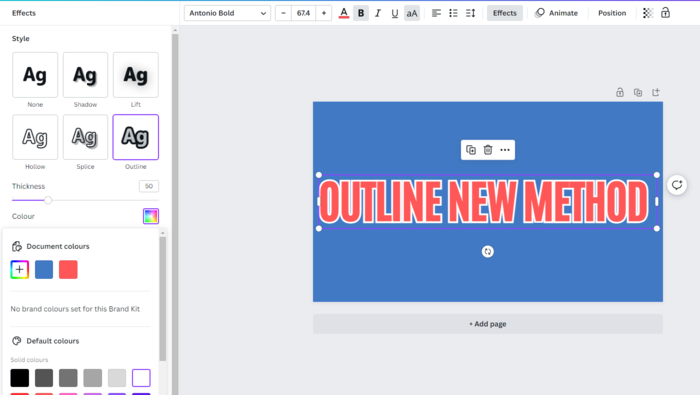Select the Outline text style
The width and height of the screenshot is (700, 395).
(136, 137)
